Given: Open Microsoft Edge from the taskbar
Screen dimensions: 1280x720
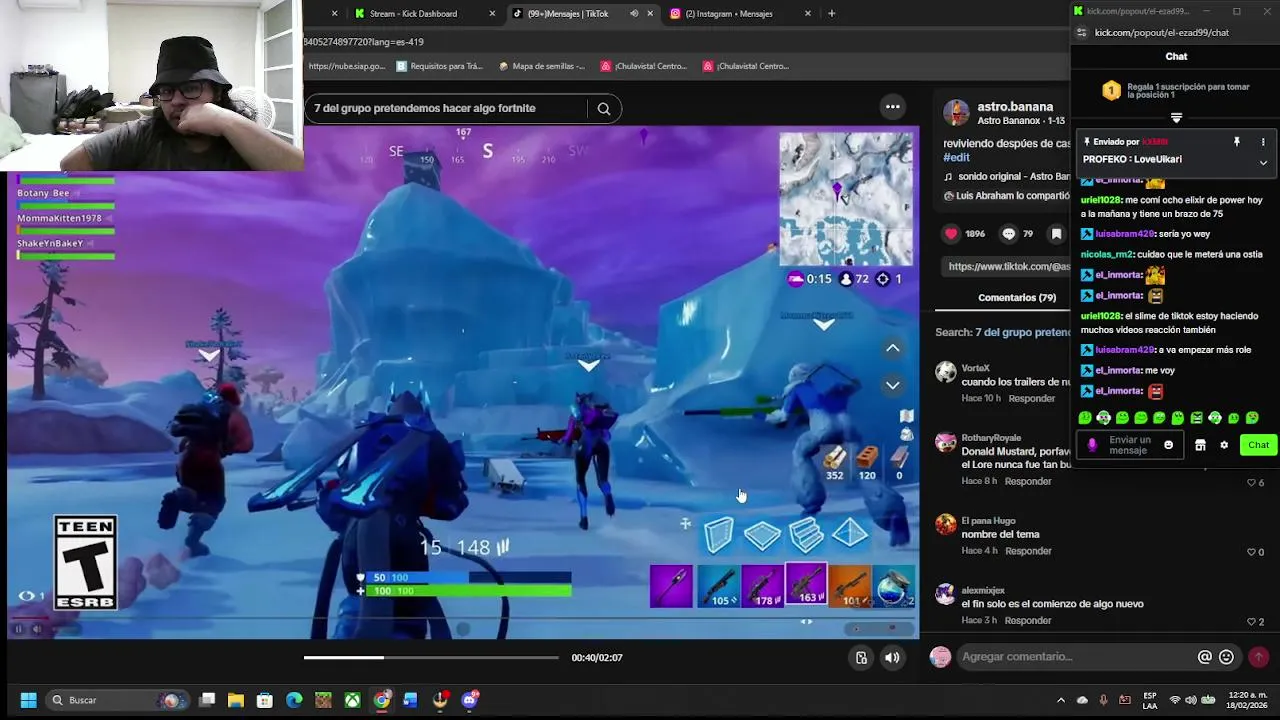Looking at the screenshot, I should tap(294, 700).
